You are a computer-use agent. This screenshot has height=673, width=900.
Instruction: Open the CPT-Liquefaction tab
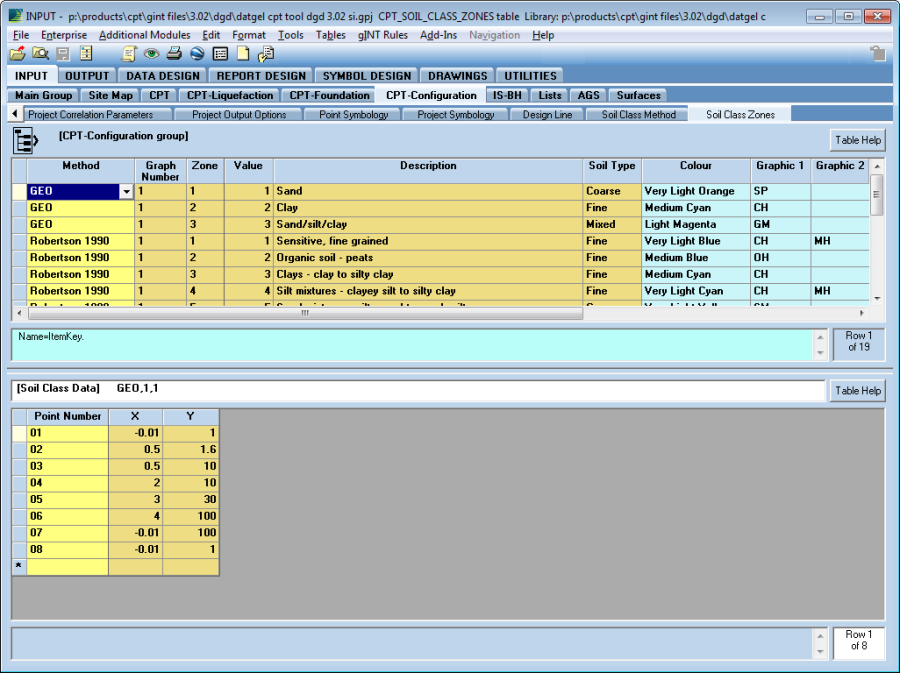(229, 96)
